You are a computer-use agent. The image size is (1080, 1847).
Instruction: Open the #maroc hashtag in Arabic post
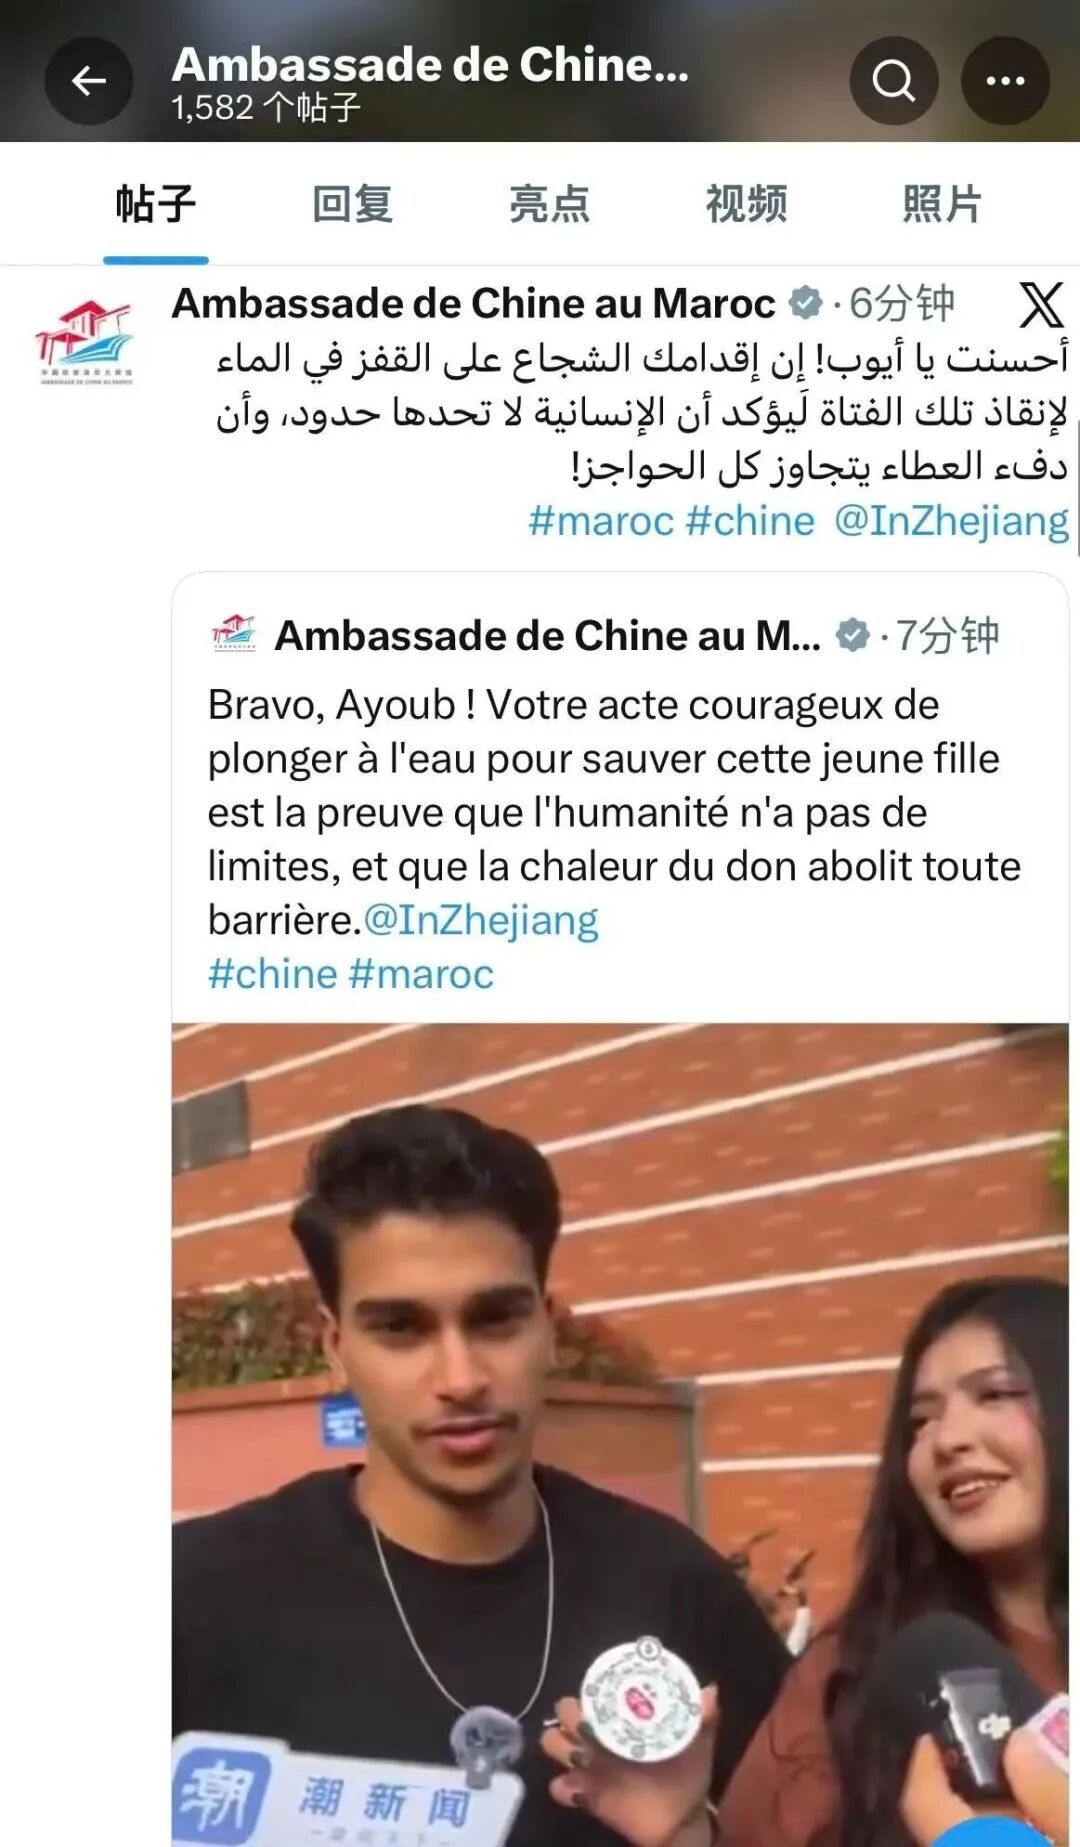coord(601,521)
